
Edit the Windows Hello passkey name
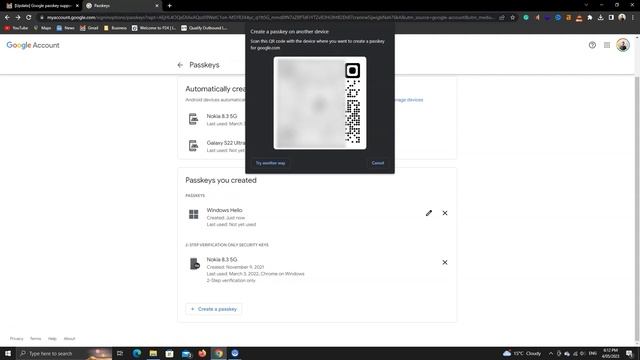[429, 213]
